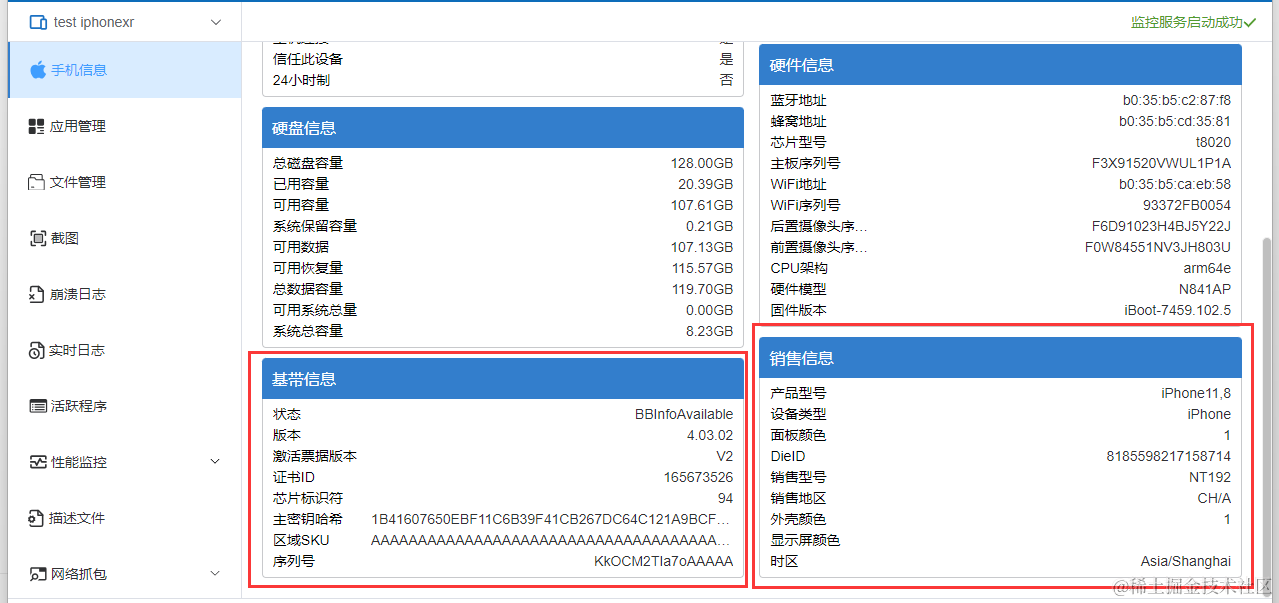Click the 截图 capture icon
Screen dimensions: 1279x603
[38, 238]
